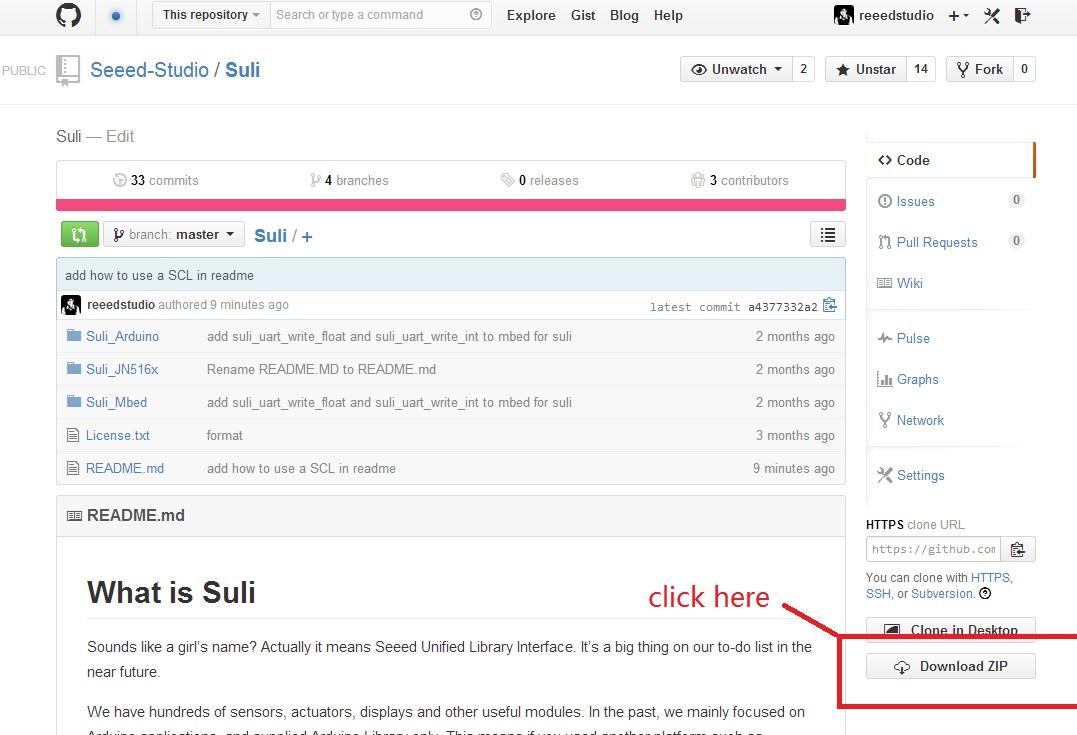
Task: View the 3 contributors page
Action: (740, 180)
